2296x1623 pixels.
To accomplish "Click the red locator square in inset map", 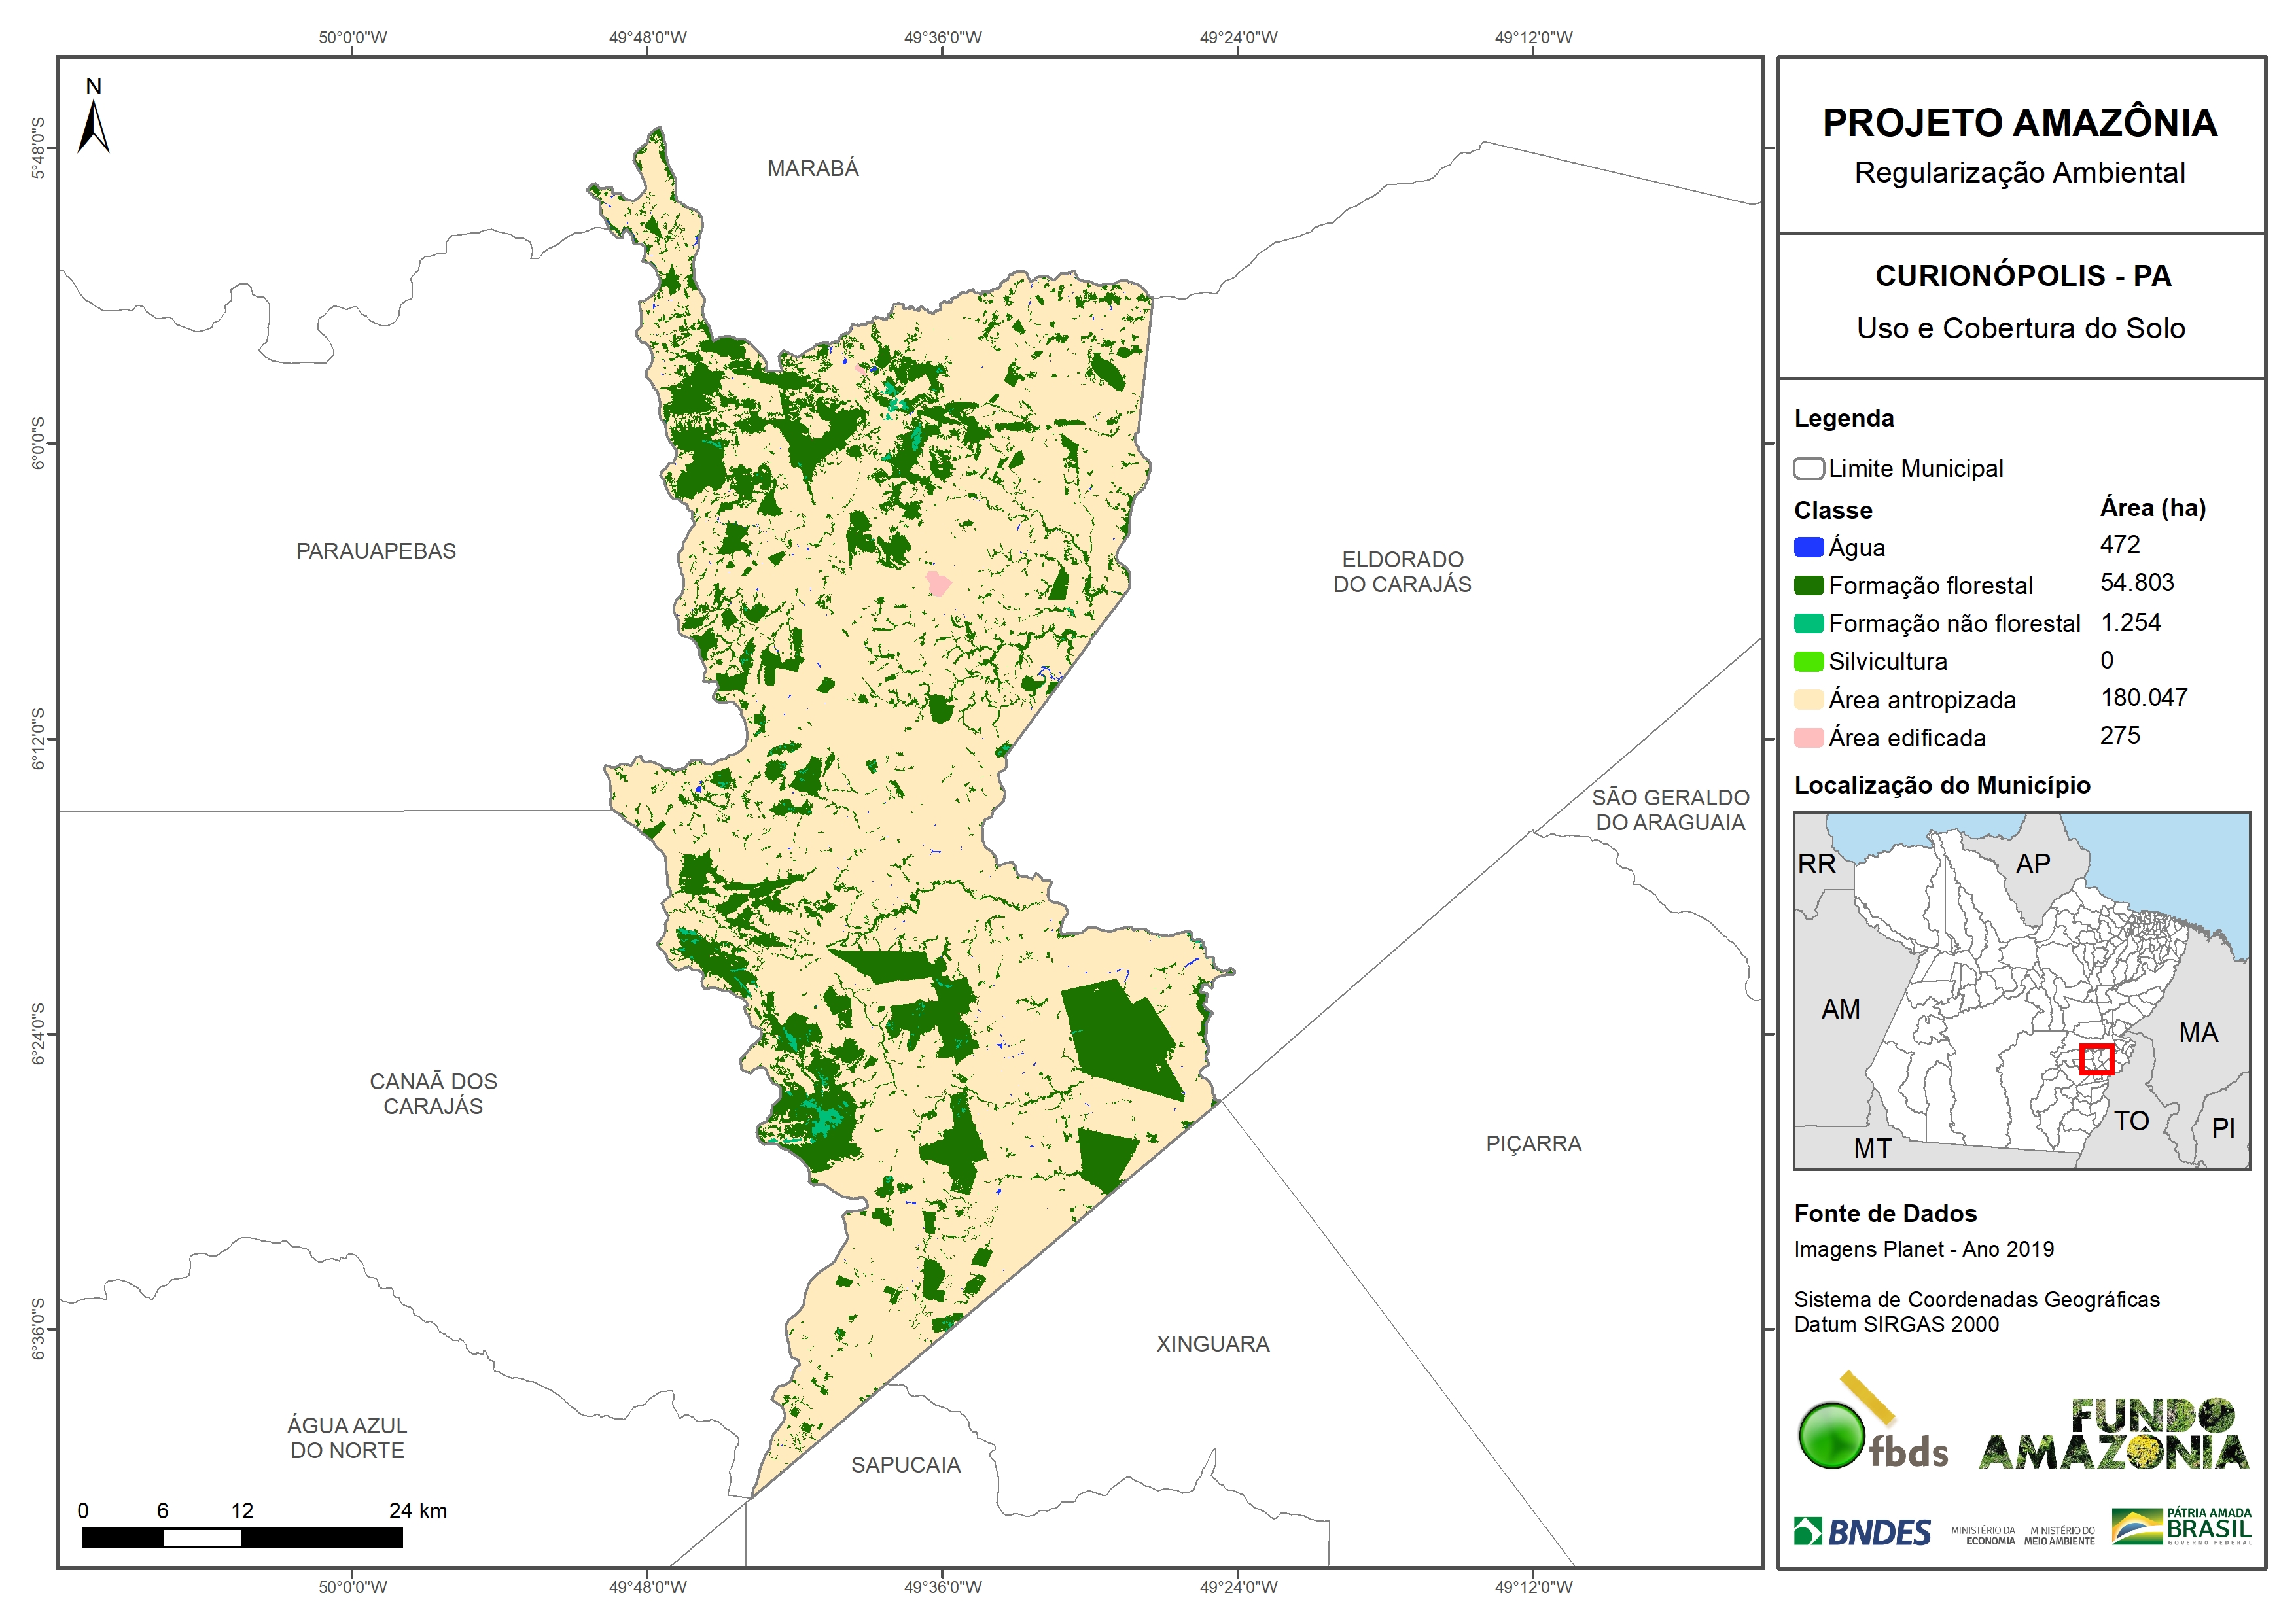I will [x=2096, y=1059].
